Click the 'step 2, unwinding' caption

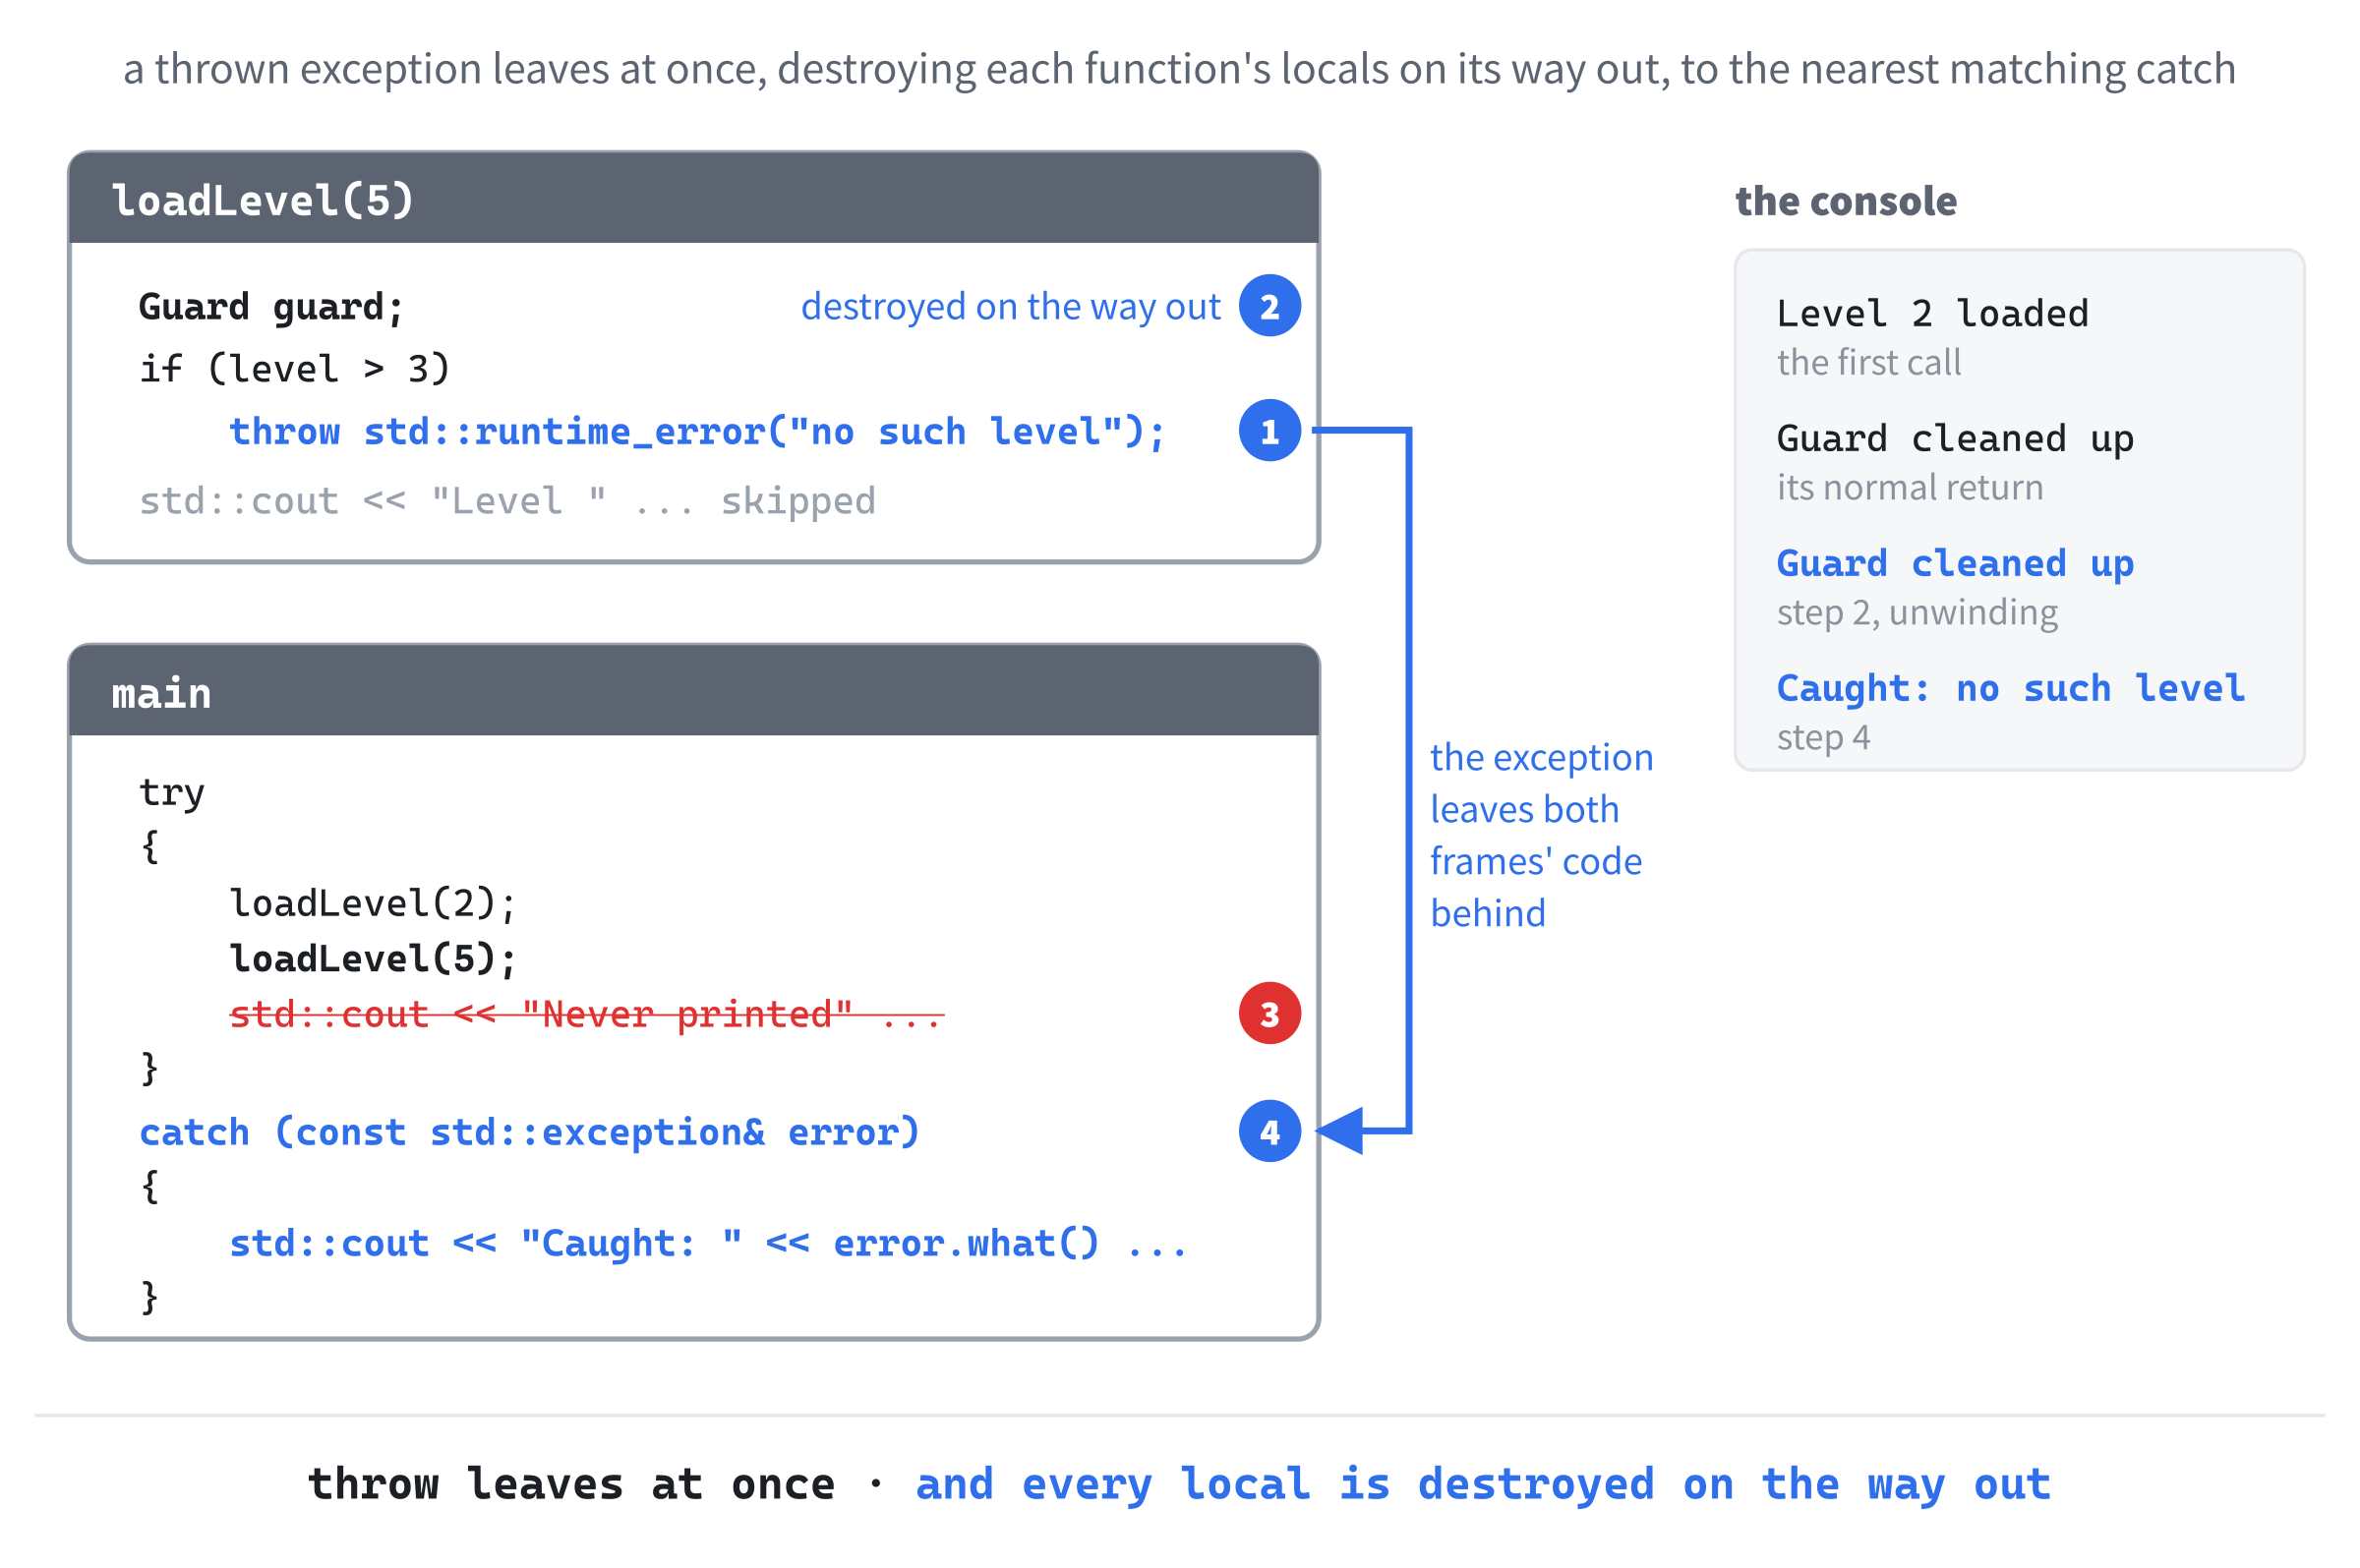1917,612
